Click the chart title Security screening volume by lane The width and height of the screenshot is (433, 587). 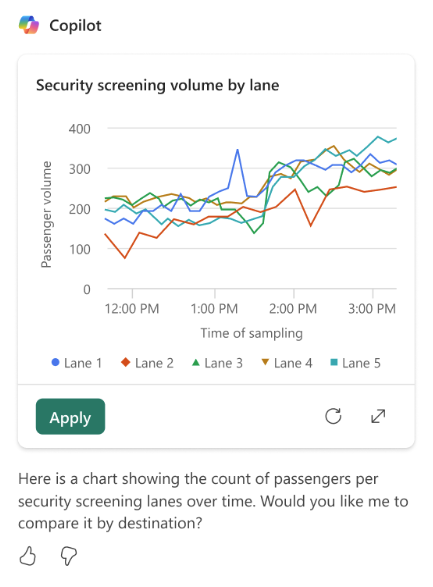(158, 85)
